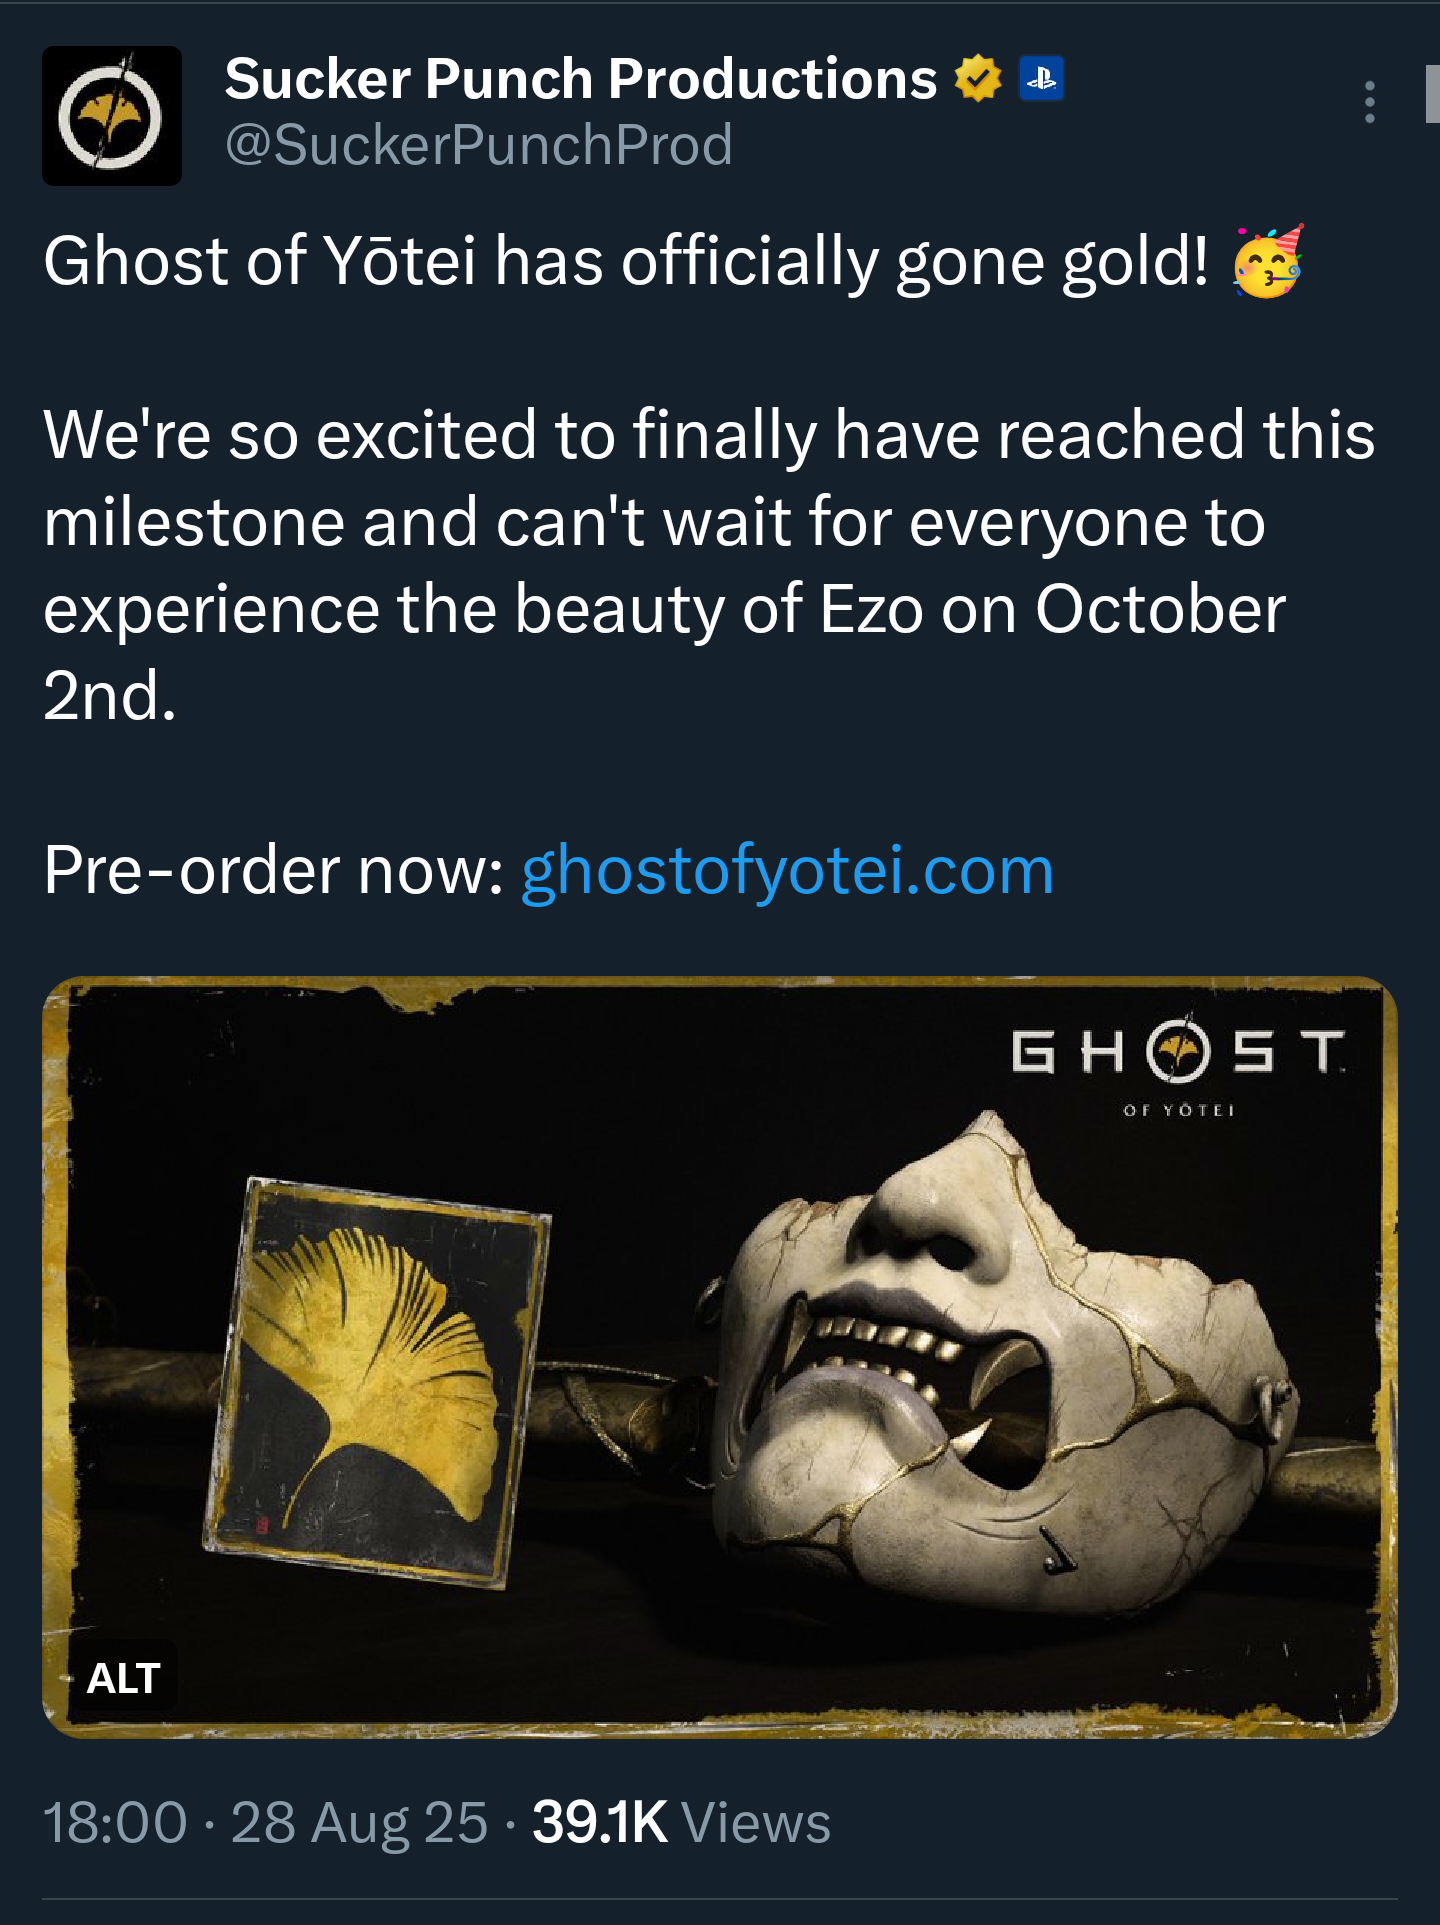Open the three-dot more options menu
The image size is (1440, 1925).
click(1370, 103)
